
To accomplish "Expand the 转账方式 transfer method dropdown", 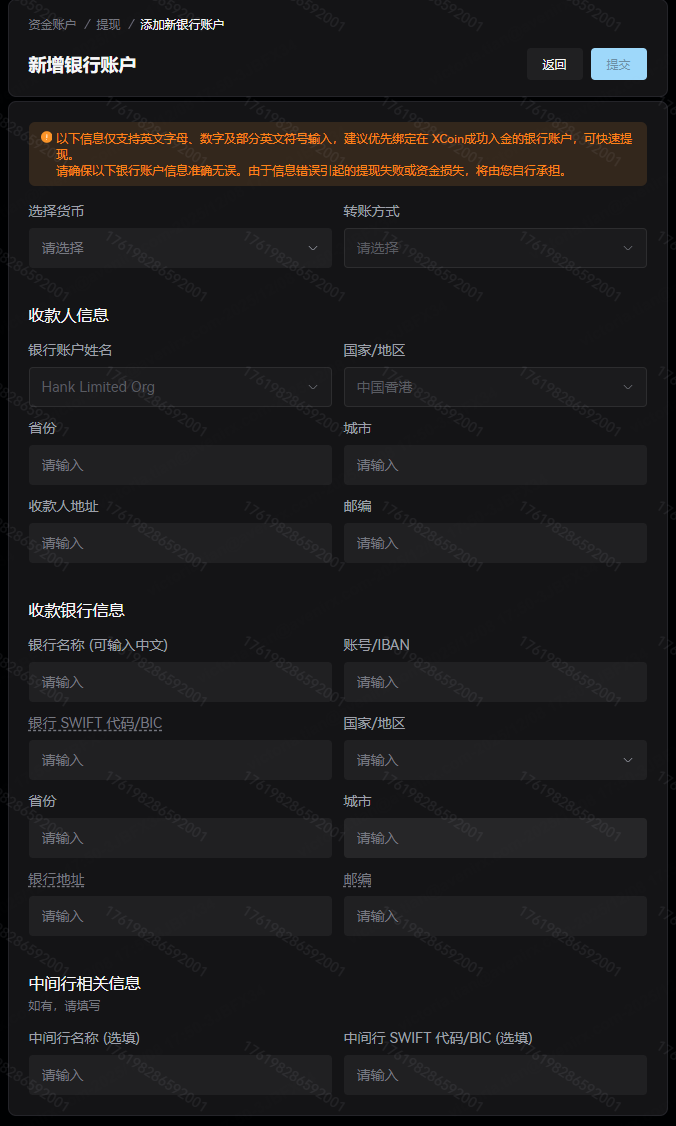I will (x=495, y=248).
